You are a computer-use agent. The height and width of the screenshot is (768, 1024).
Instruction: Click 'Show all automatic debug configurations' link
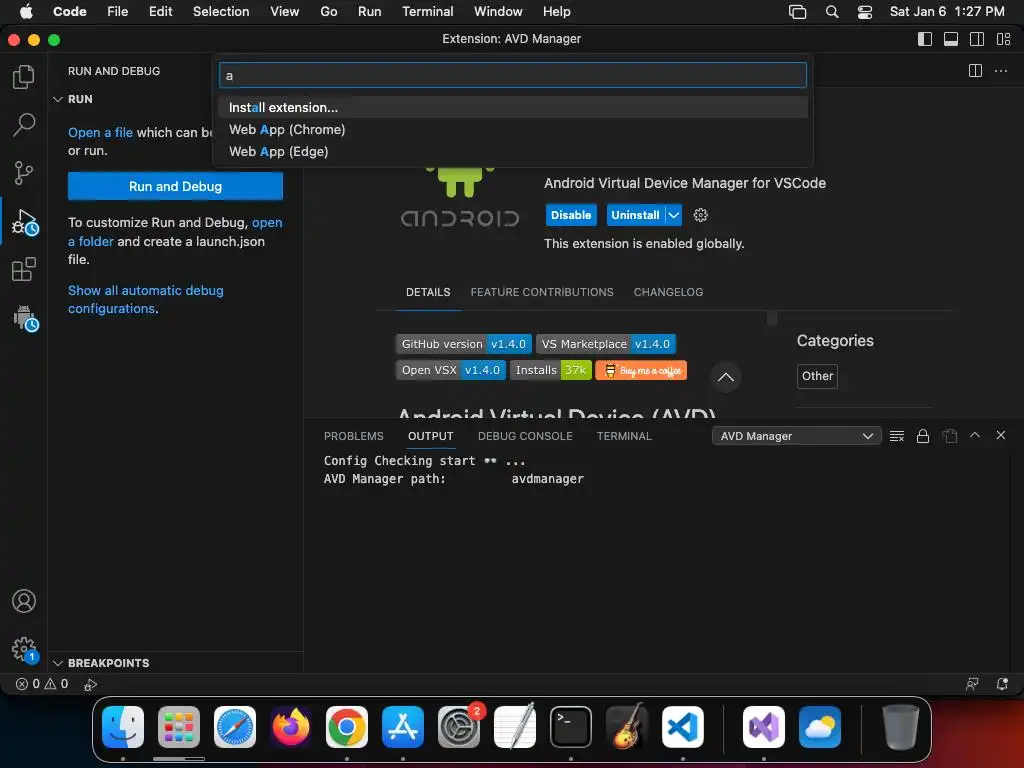pyautogui.click(x=146, y=299)
